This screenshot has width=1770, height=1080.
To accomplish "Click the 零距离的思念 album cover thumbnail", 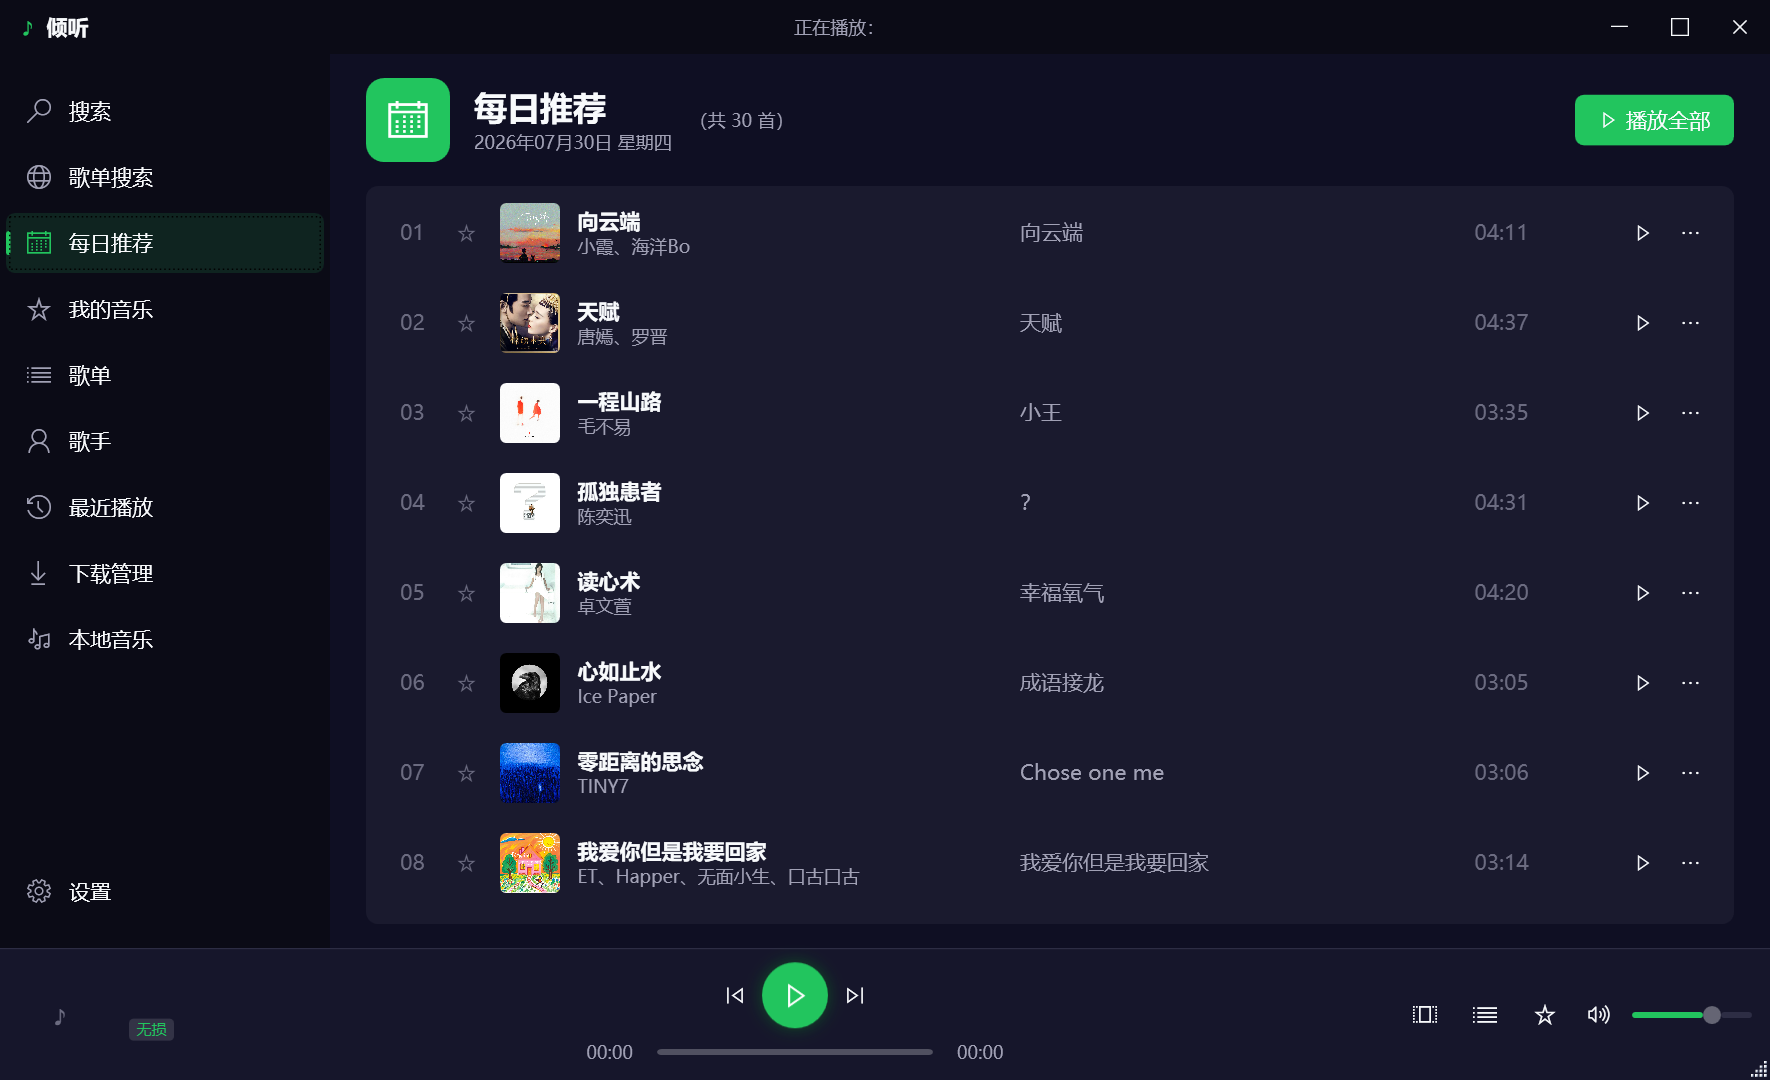I will (x=530, y=773).
